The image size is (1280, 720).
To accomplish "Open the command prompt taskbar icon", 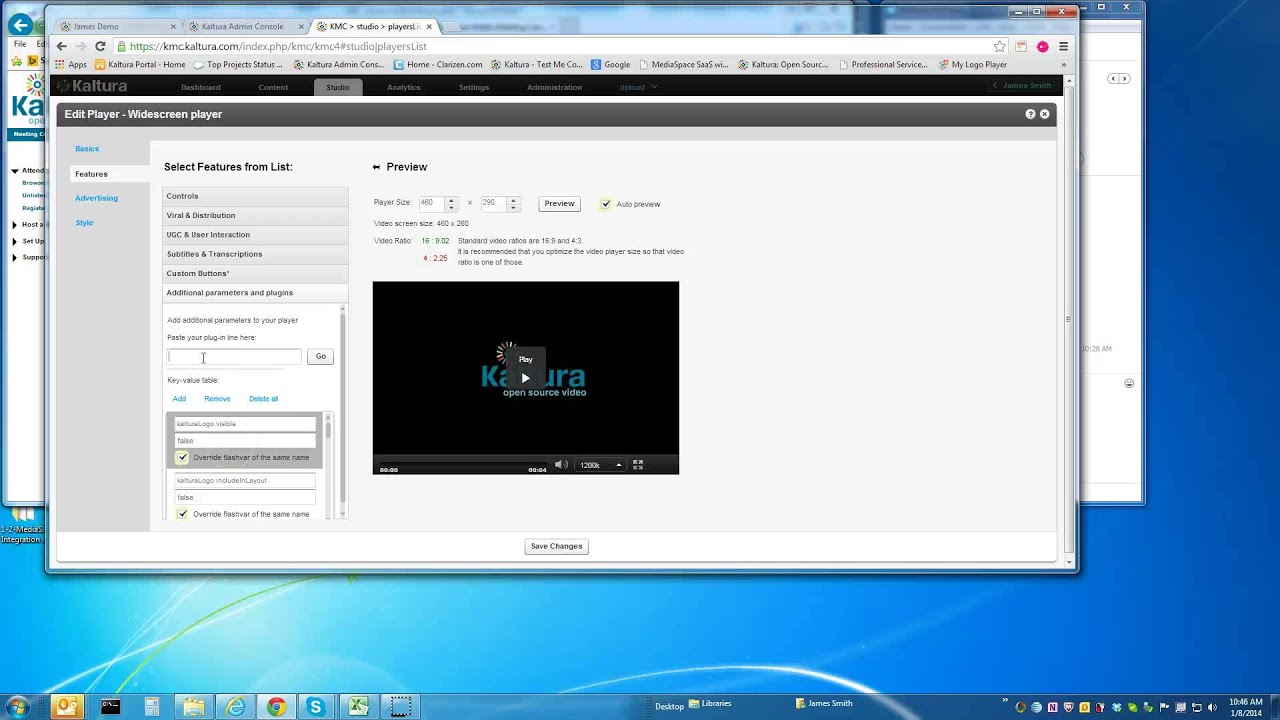I will pyautogui.click(x=110, y=707).
